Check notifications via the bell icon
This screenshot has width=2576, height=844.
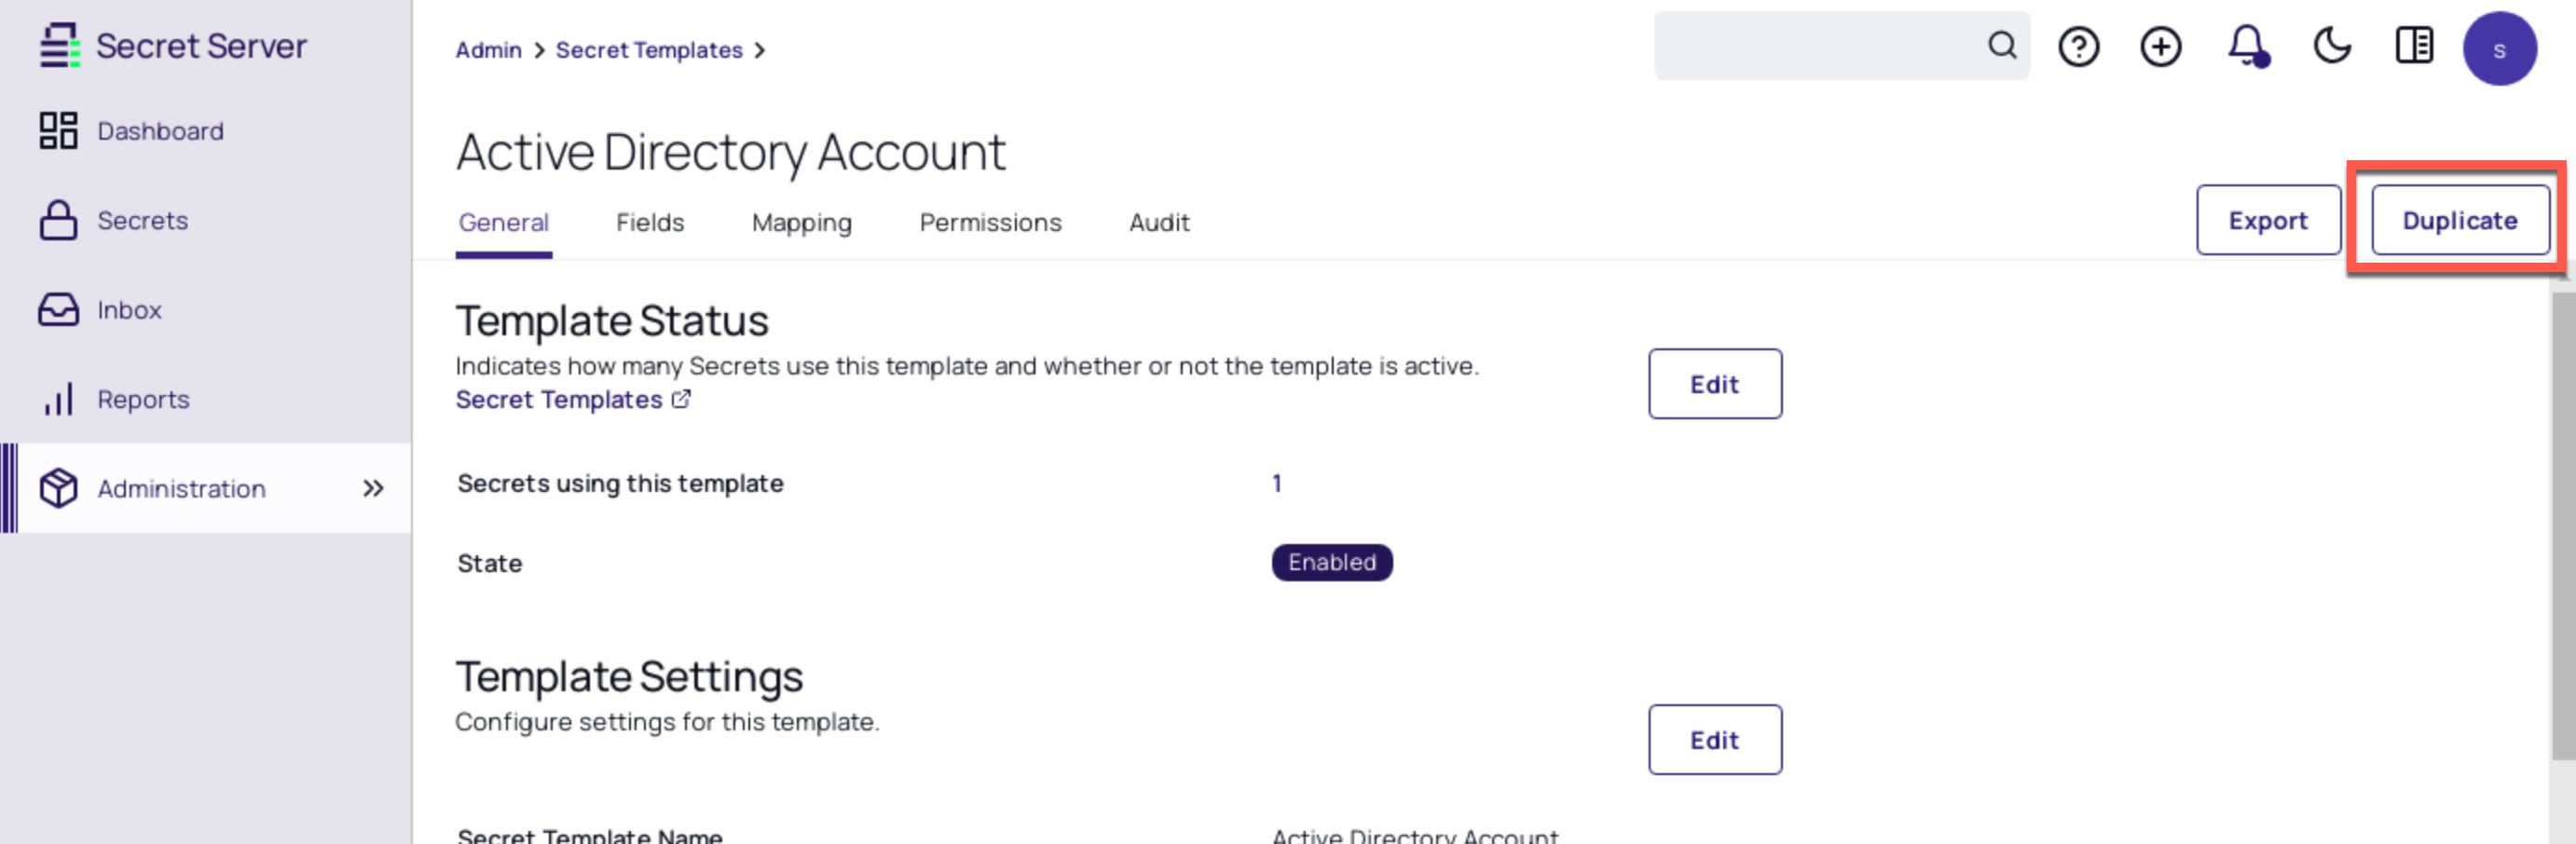pos(2245,46)
